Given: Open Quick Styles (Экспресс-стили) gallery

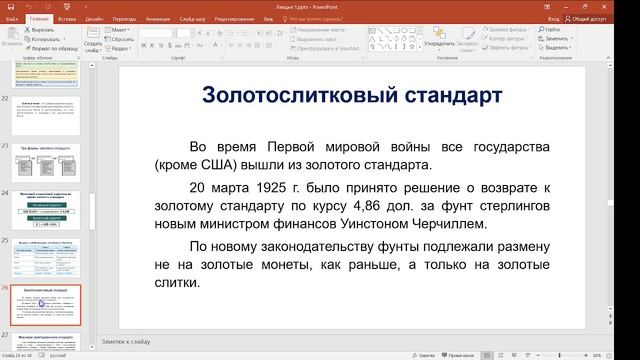Looking at the screenshot, I should click(467, 39).
